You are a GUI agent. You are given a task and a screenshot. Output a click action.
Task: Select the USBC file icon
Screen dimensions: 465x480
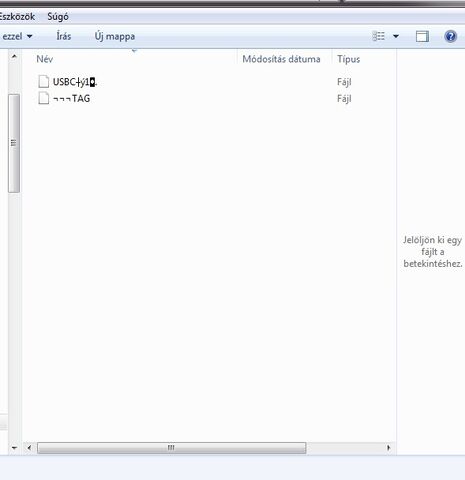click(44, 82)
